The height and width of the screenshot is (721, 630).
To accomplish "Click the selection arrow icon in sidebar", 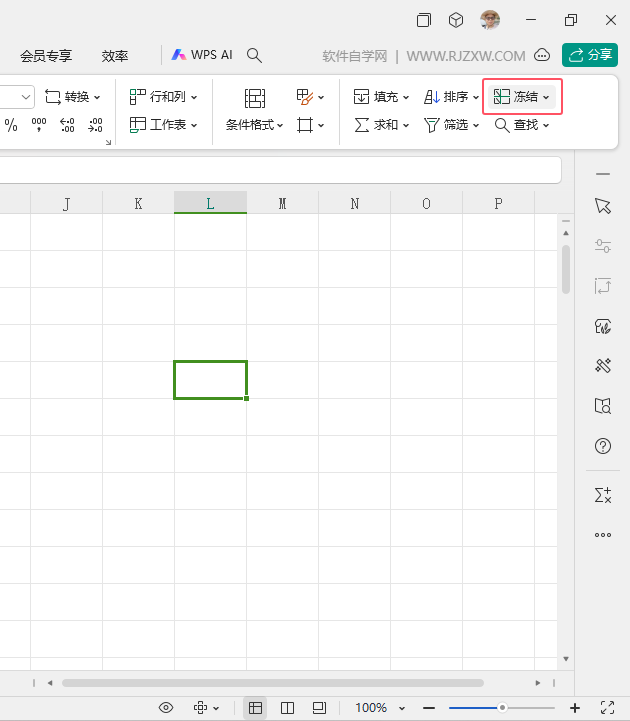I will [x=602, y=206].
